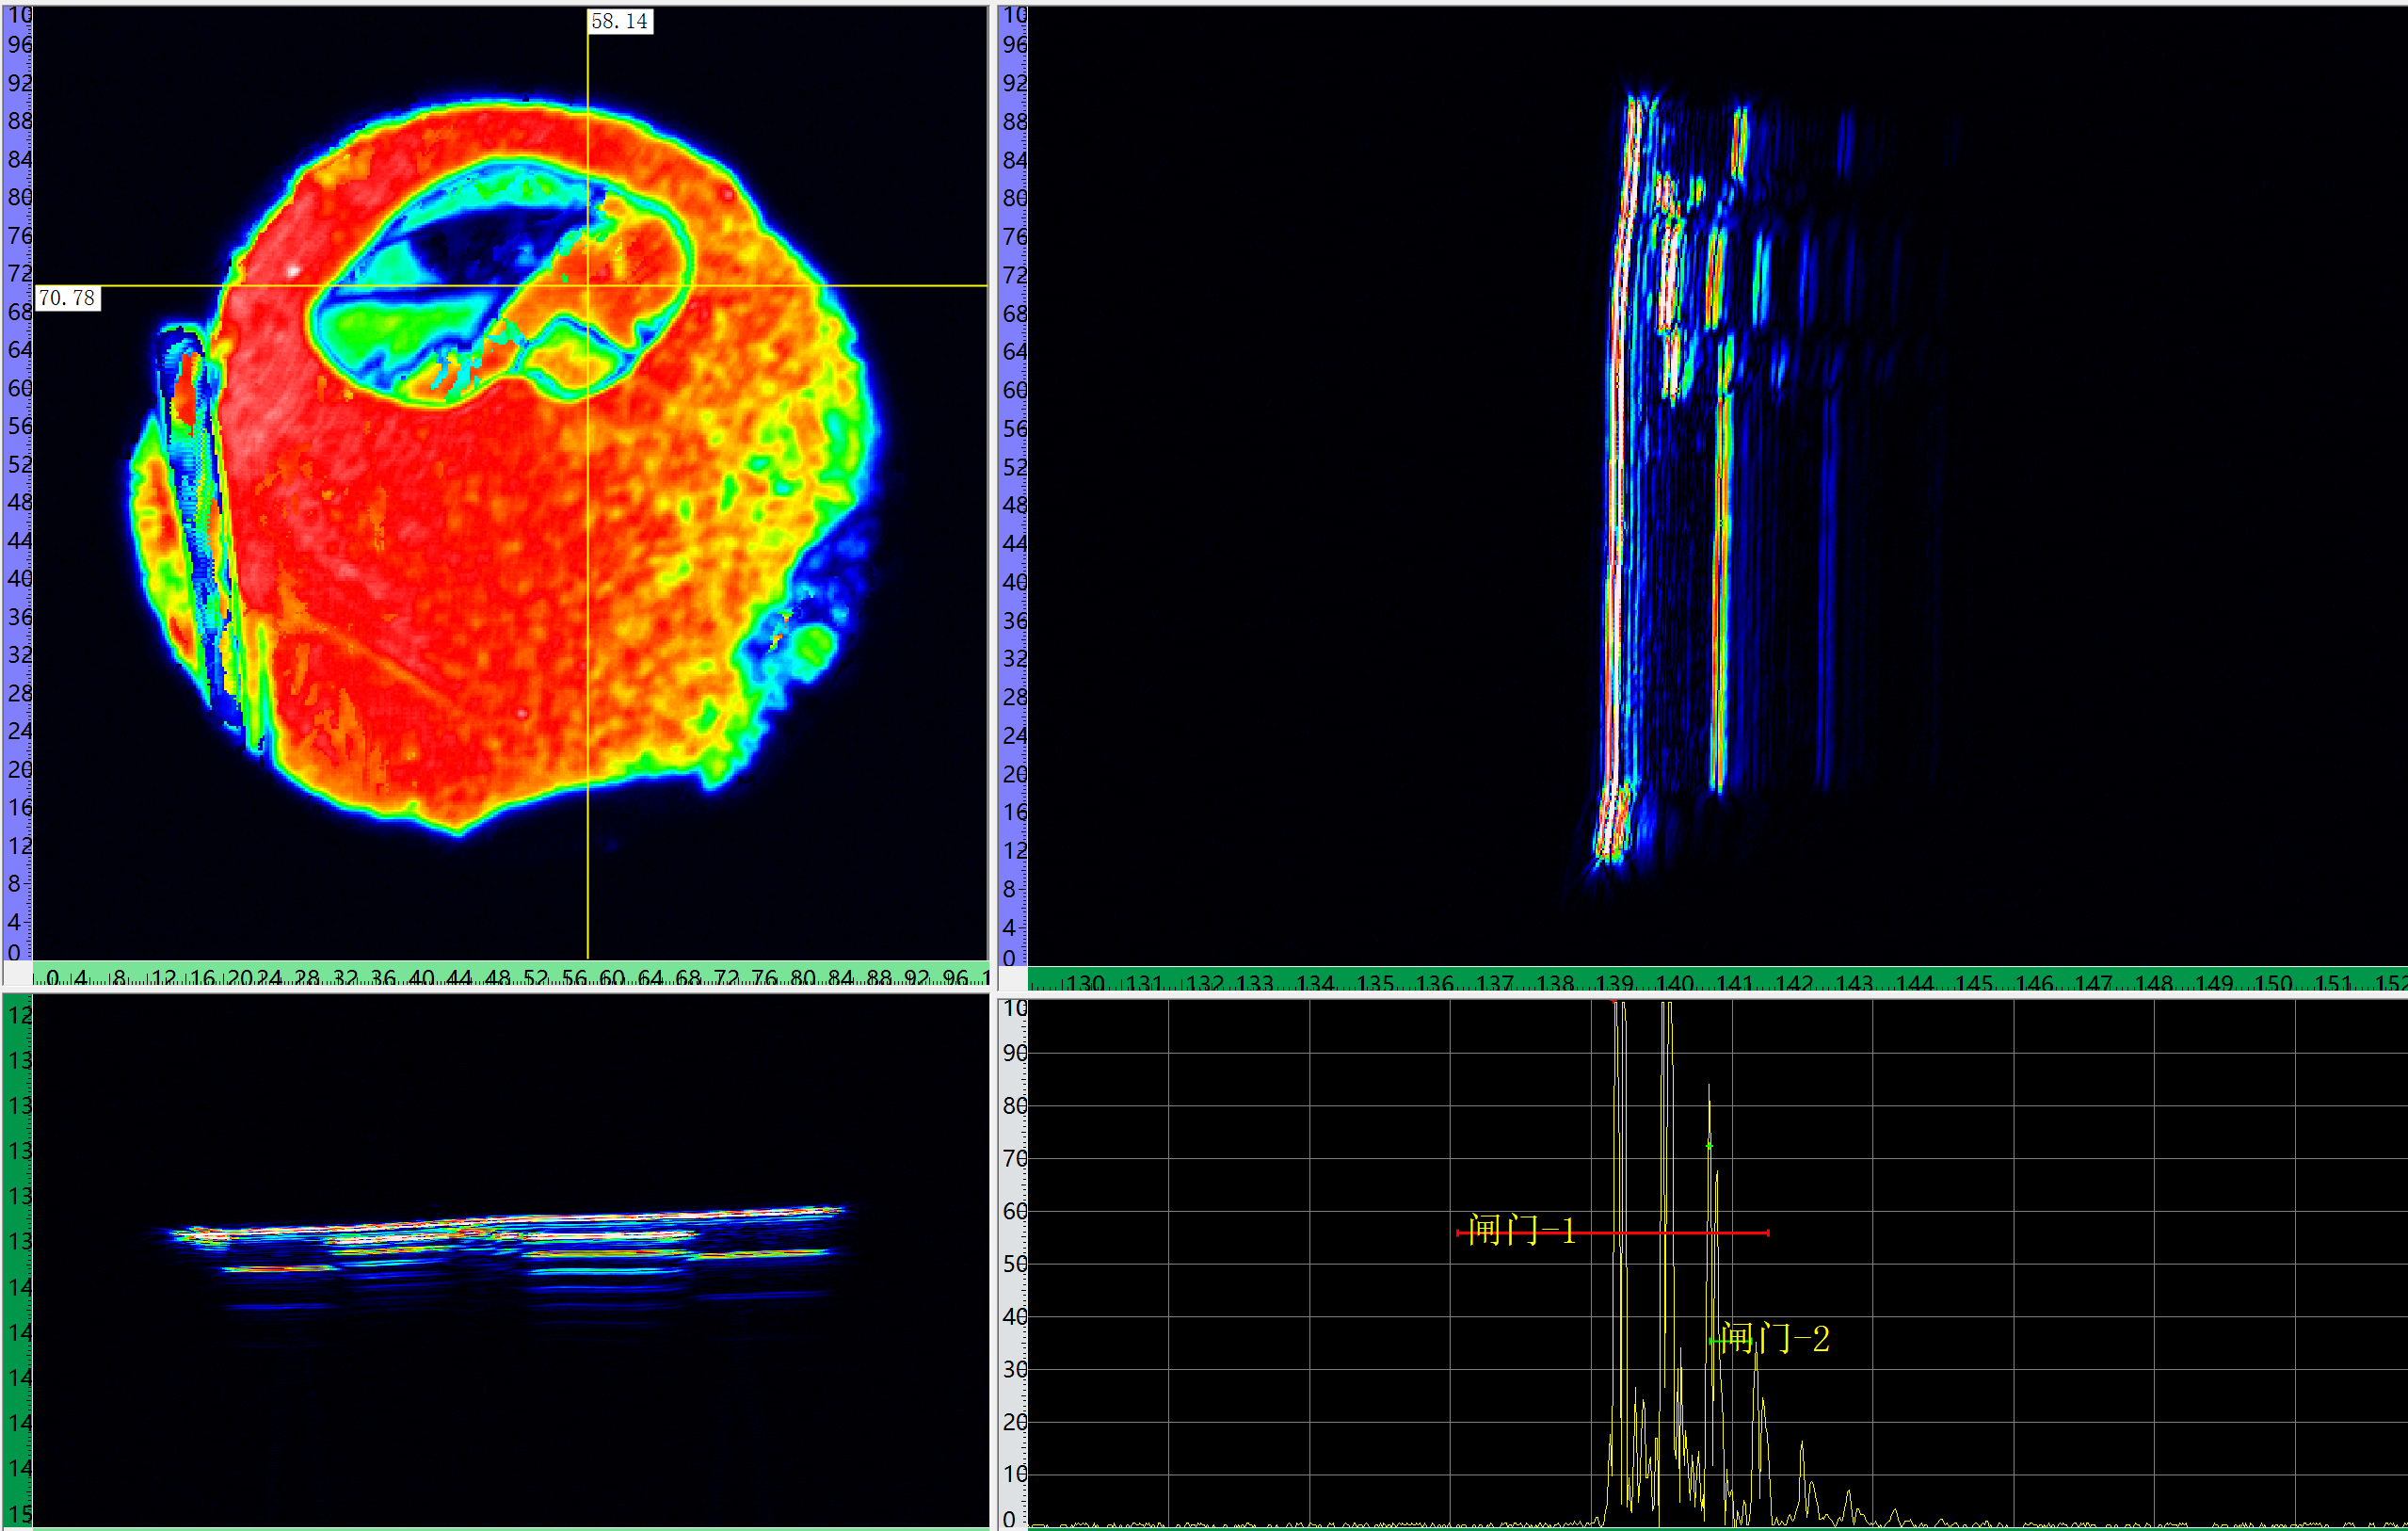Click left end handle of red gate-1 line
Image resolution: width=2408 pixels, height=1531 pixels.
coord(1458,1233)
